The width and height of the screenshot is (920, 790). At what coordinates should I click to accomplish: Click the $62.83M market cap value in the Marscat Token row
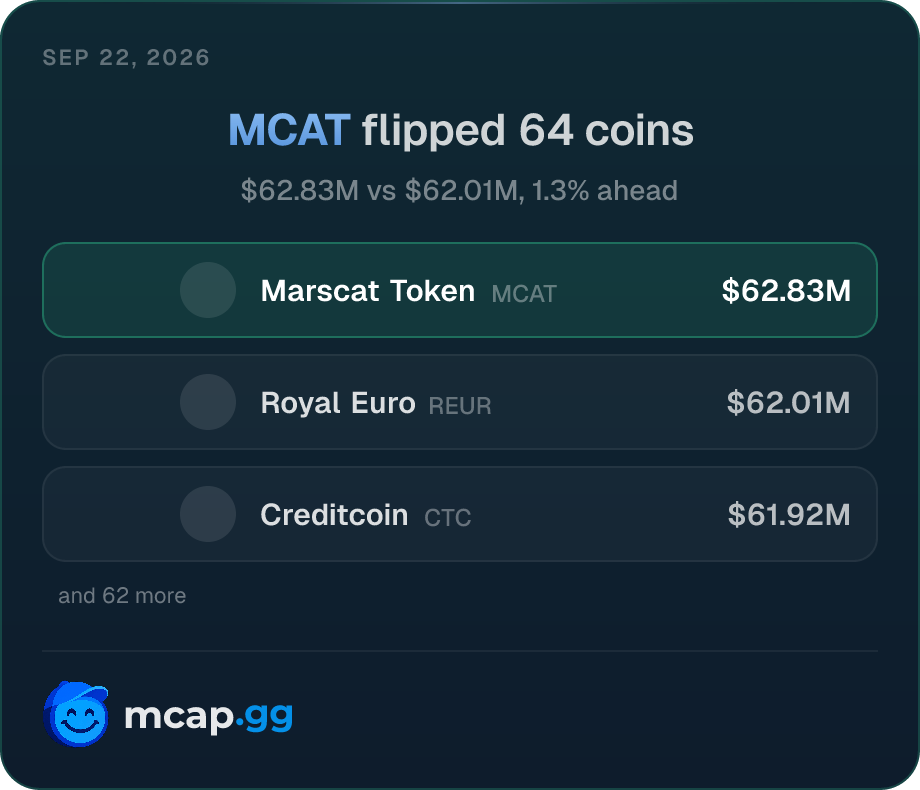click(x=786, y=291)
